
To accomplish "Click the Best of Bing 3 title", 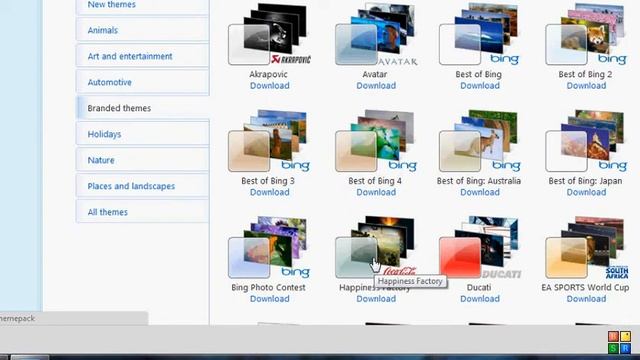I will 268,181.
